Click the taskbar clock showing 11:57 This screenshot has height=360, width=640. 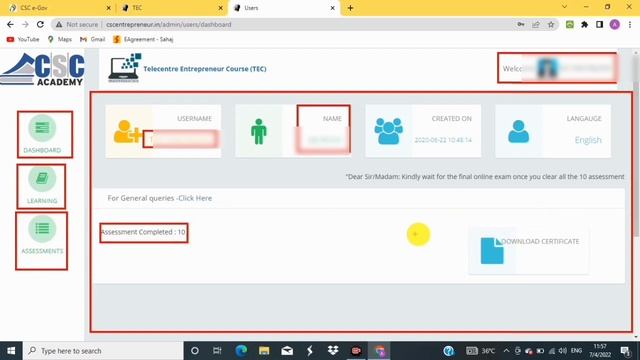point(600,351)
